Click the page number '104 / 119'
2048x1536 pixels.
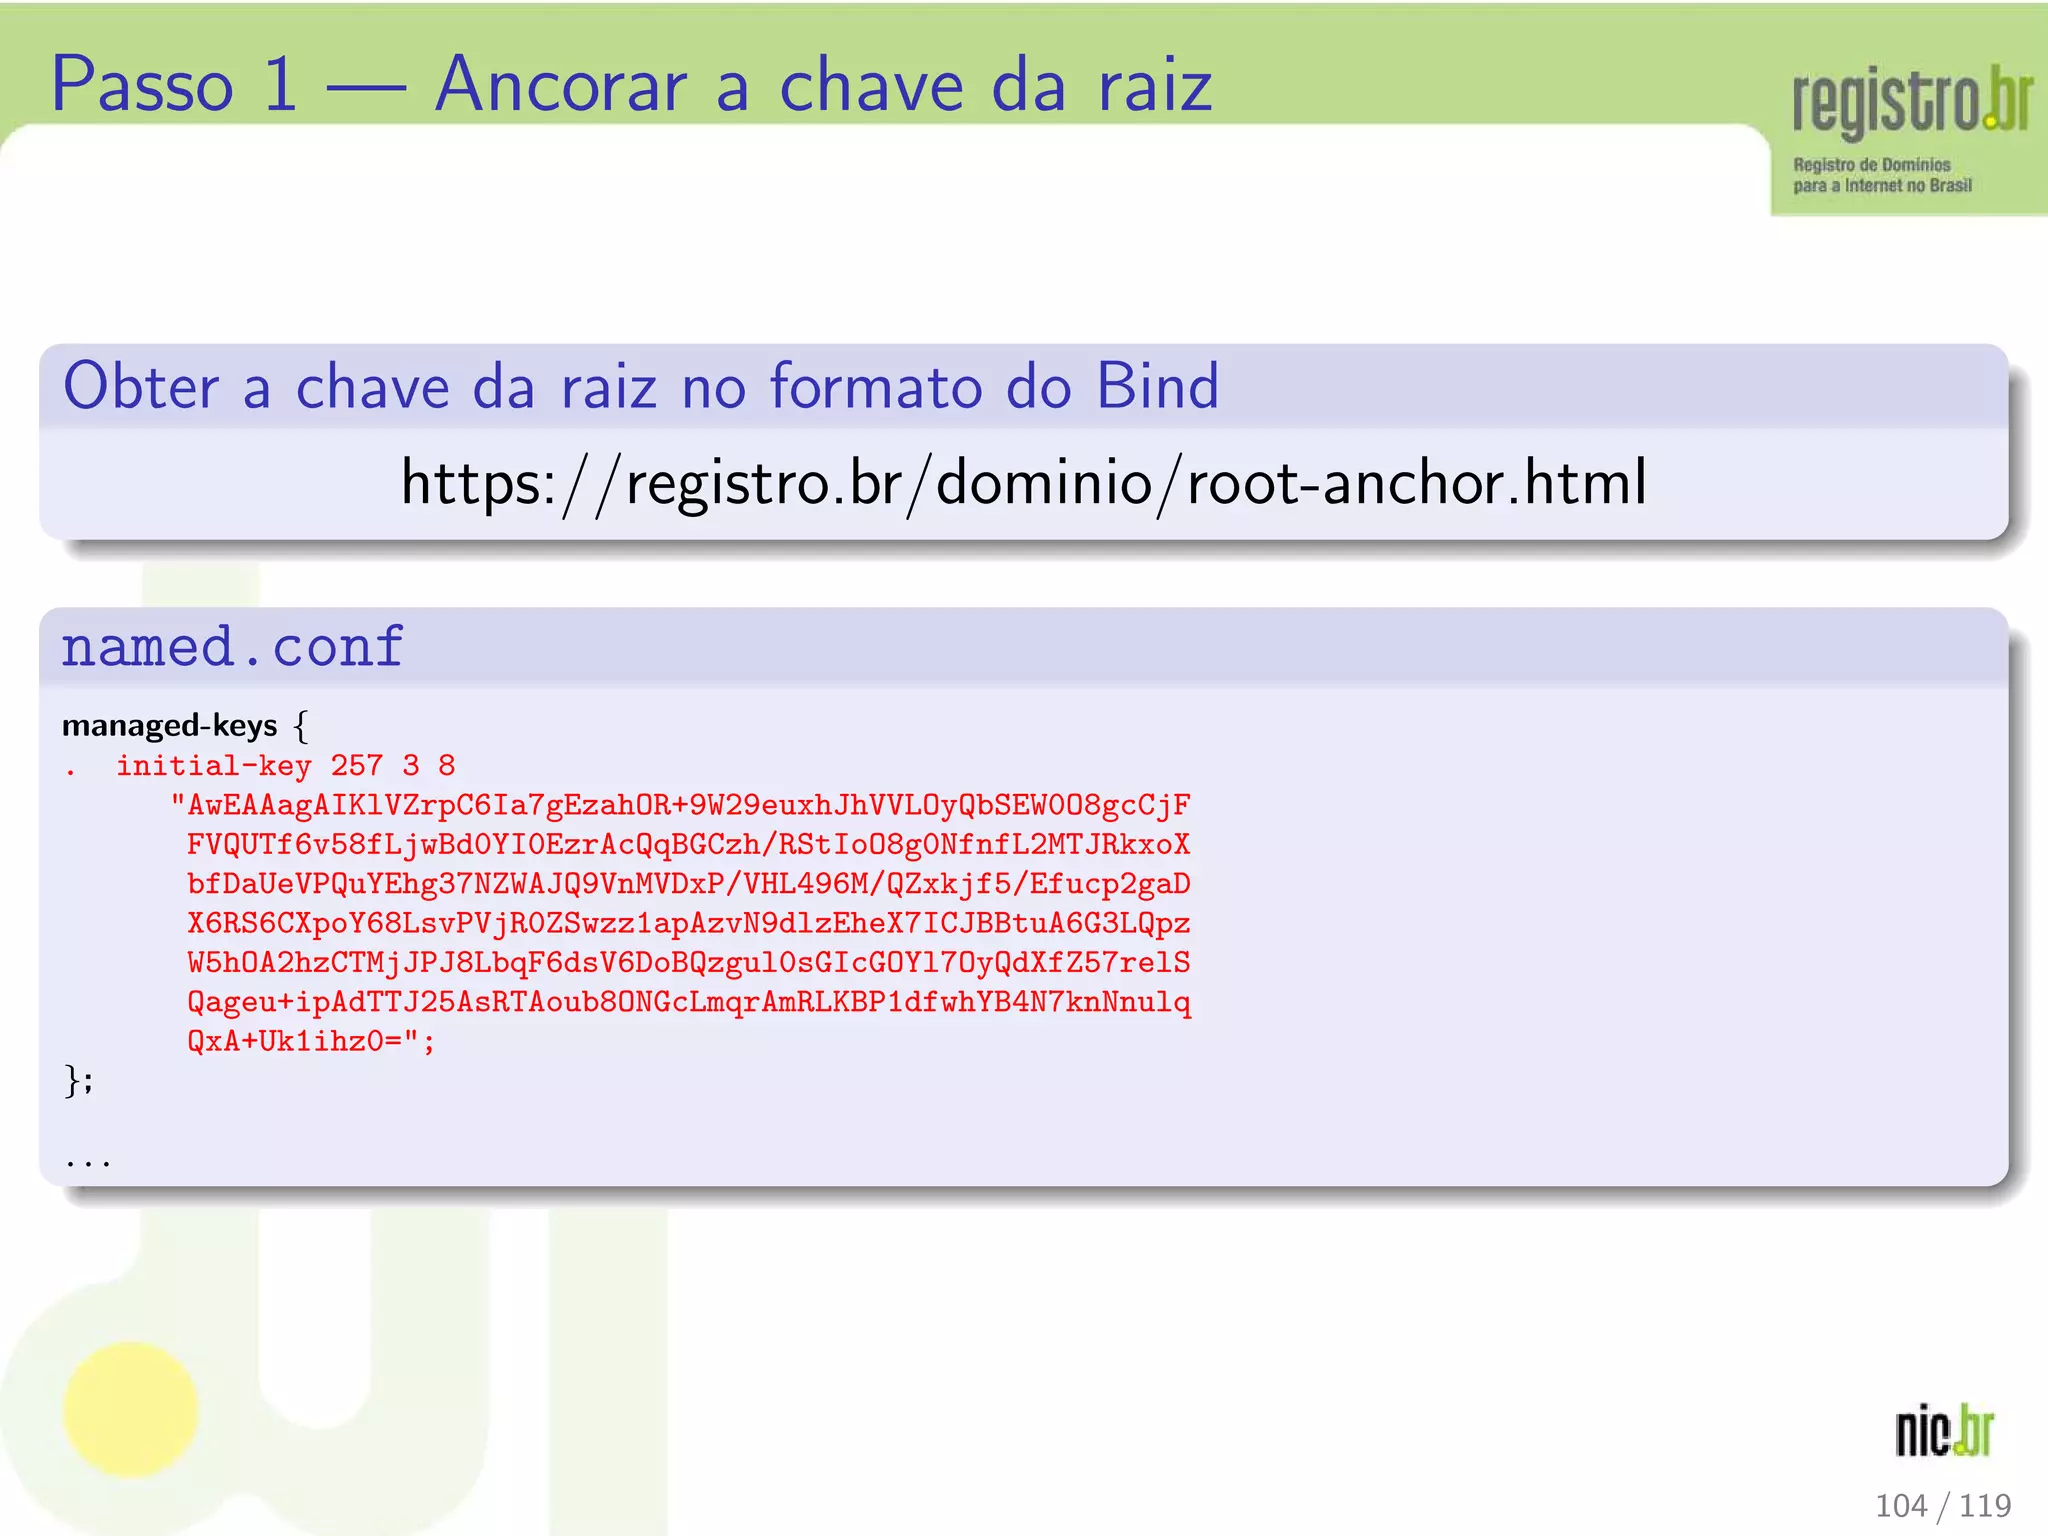(1942, 1505)
